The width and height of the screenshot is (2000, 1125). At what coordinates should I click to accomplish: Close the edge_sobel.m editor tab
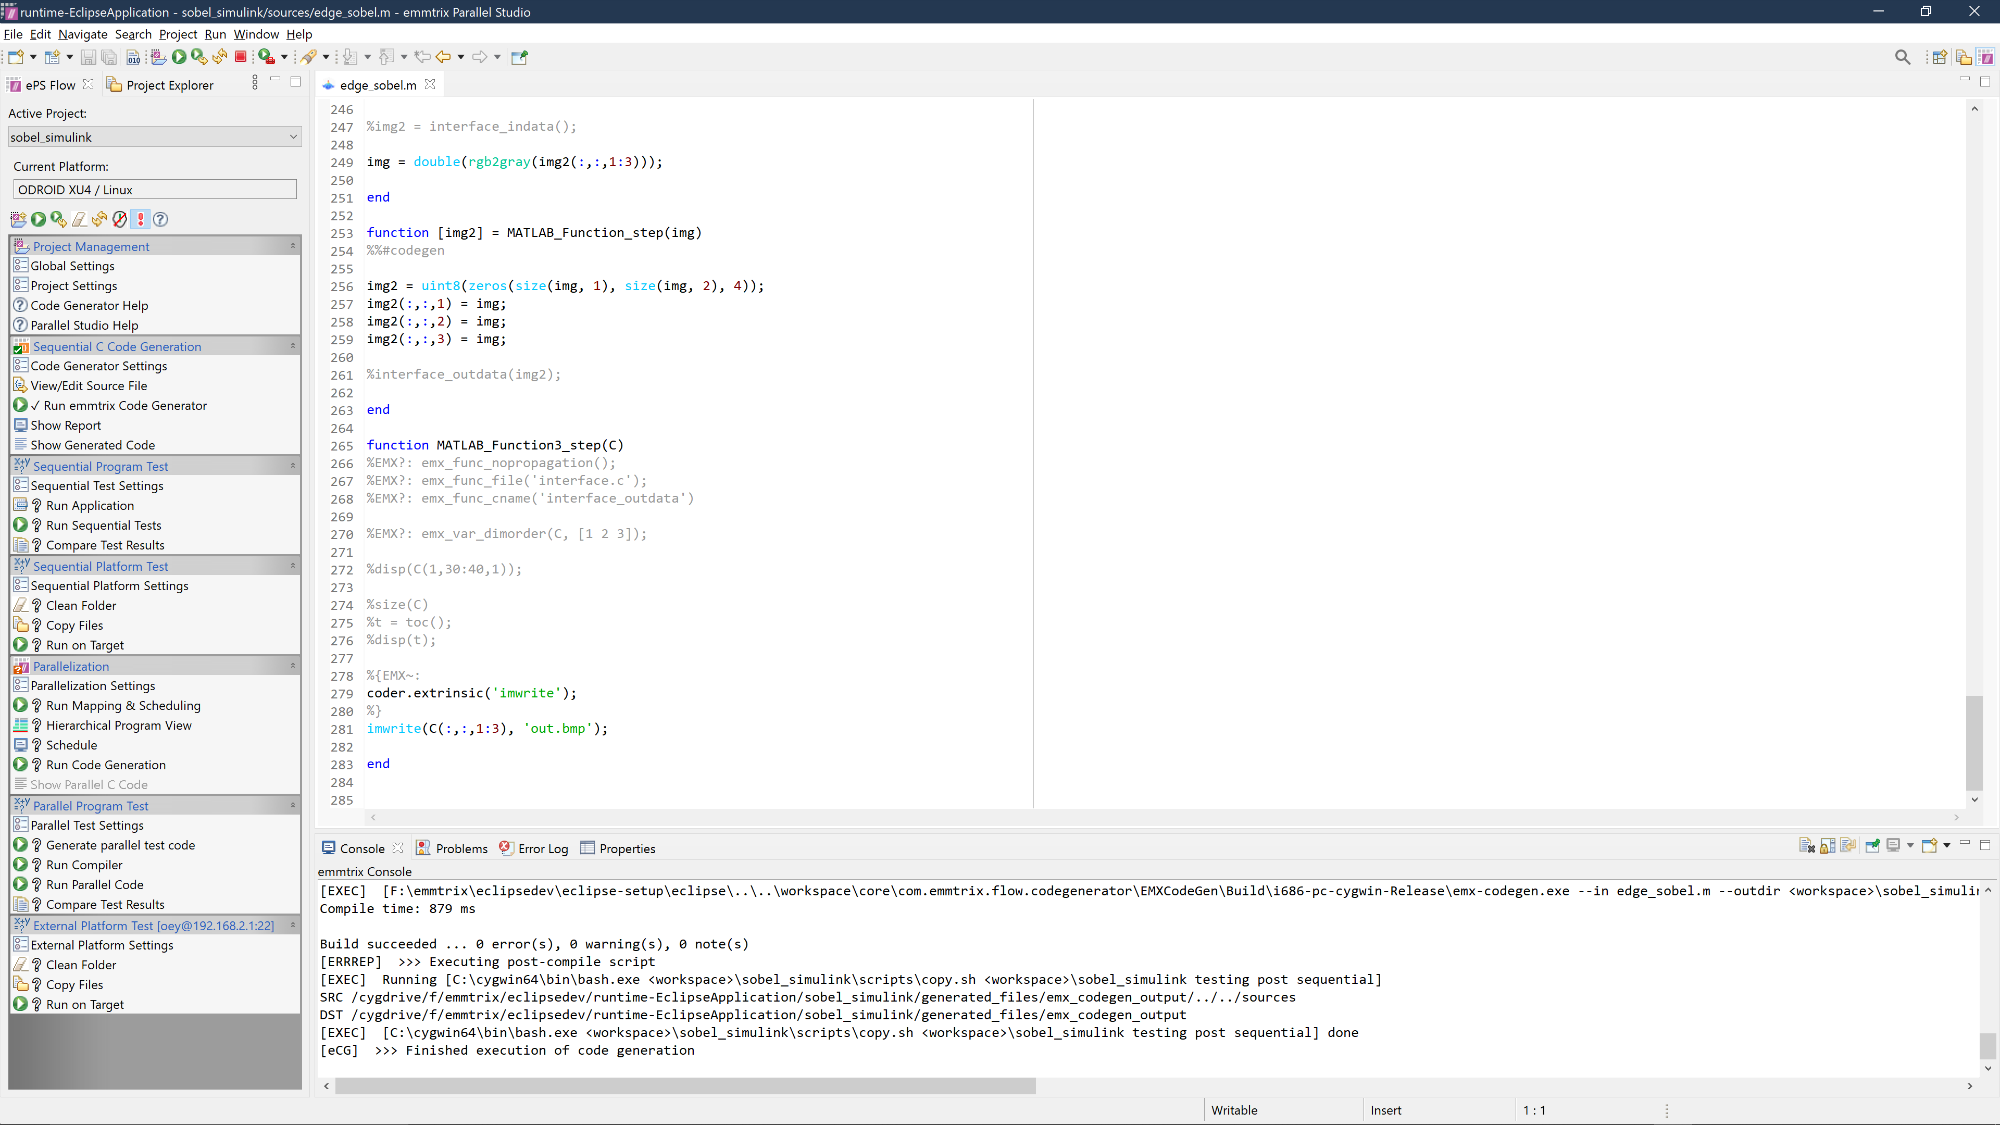[430, 84]
